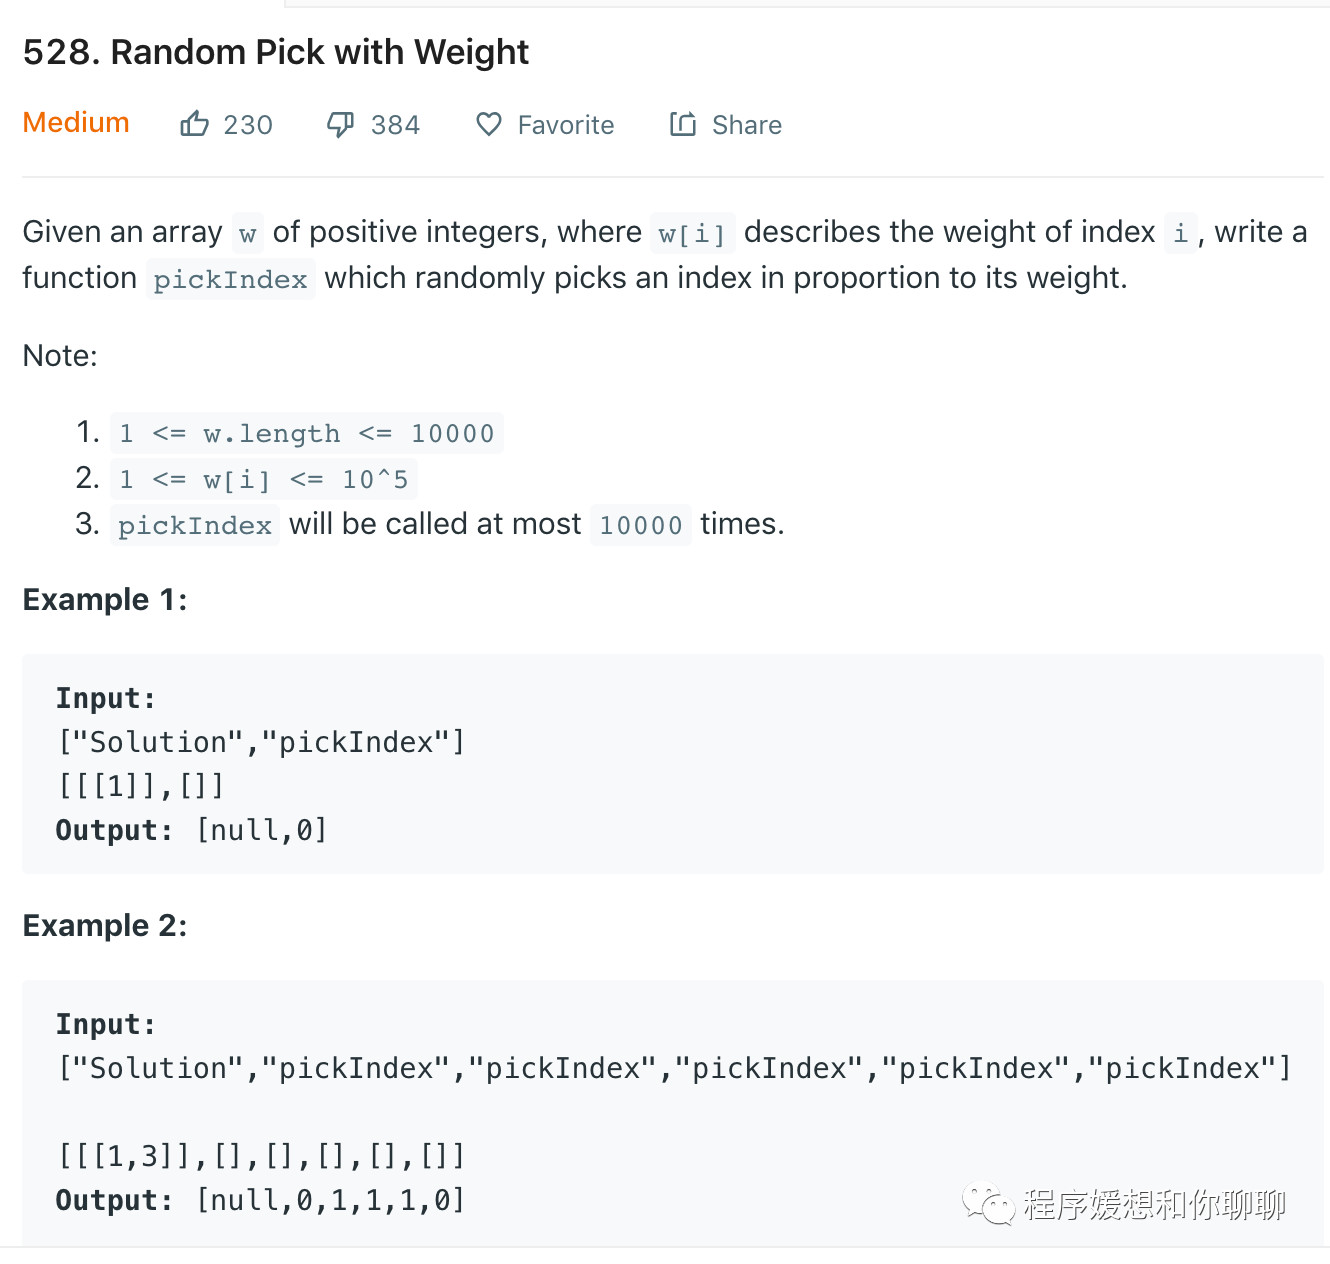Click the Example 2 output "[null,0,1,1,1,0]"
The image size is (1330, 1264).
point(331,1200)
